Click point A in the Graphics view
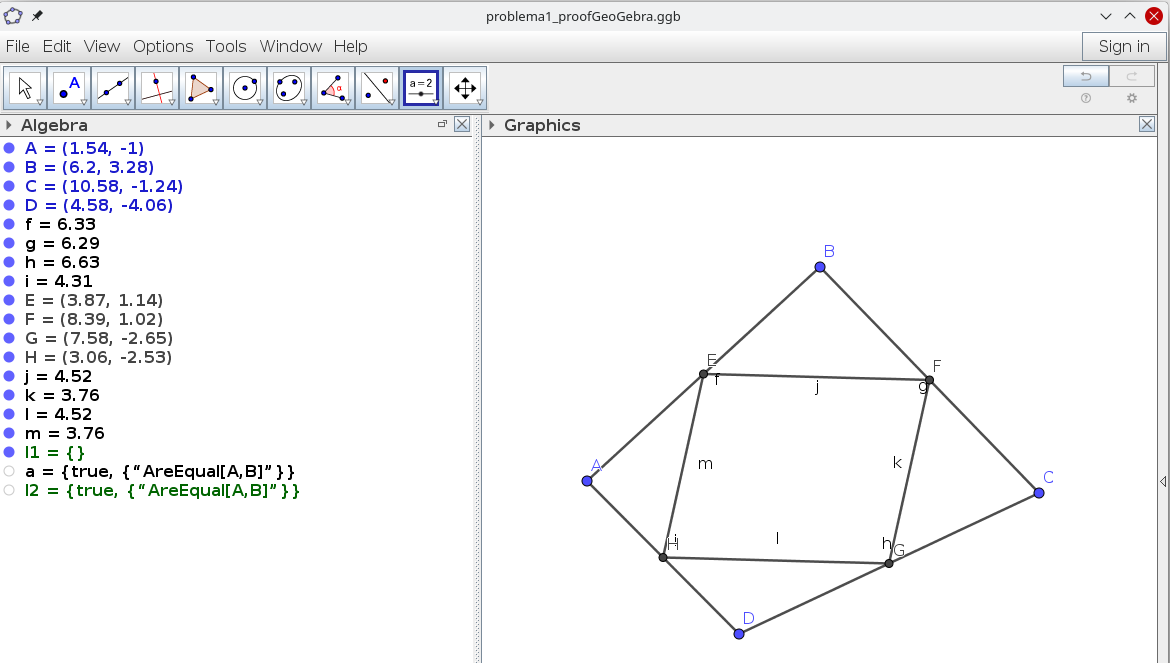Image resolution: width=1170 pixels, height=663 pixels. pos(587,481)
